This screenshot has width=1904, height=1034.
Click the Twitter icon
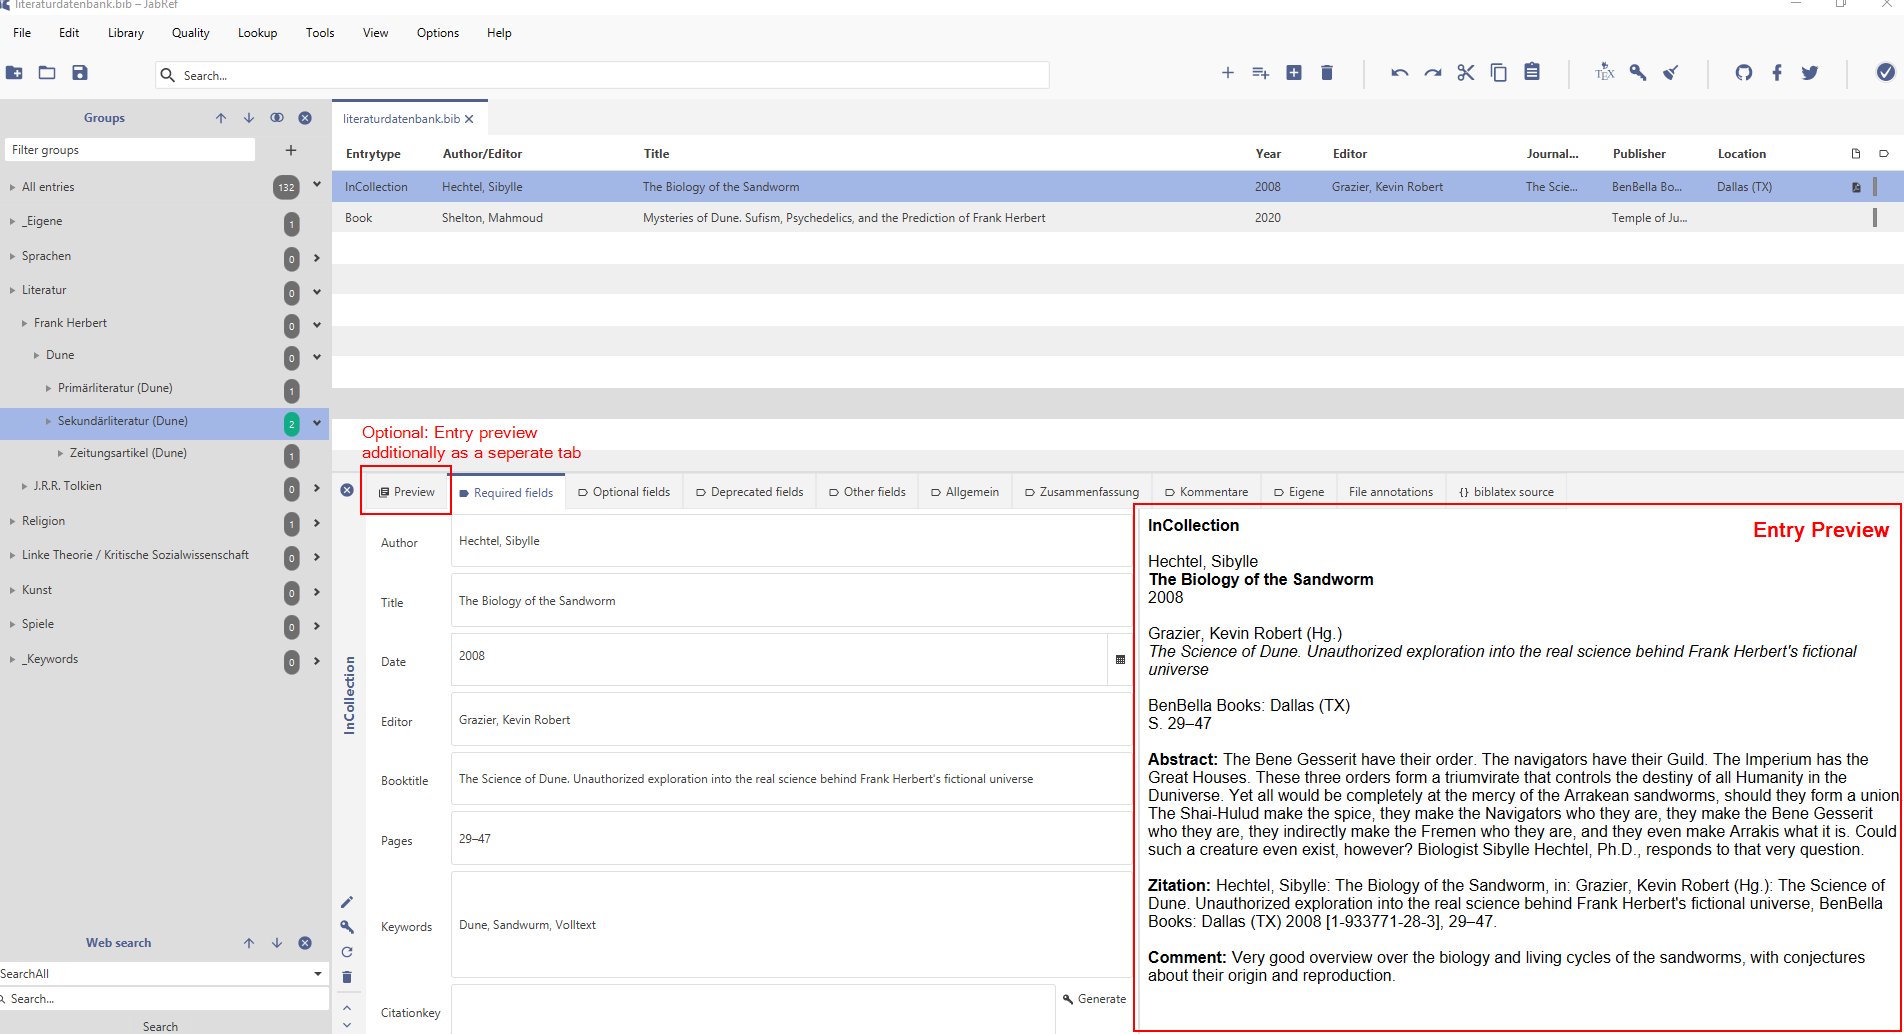coord(1810,73)
